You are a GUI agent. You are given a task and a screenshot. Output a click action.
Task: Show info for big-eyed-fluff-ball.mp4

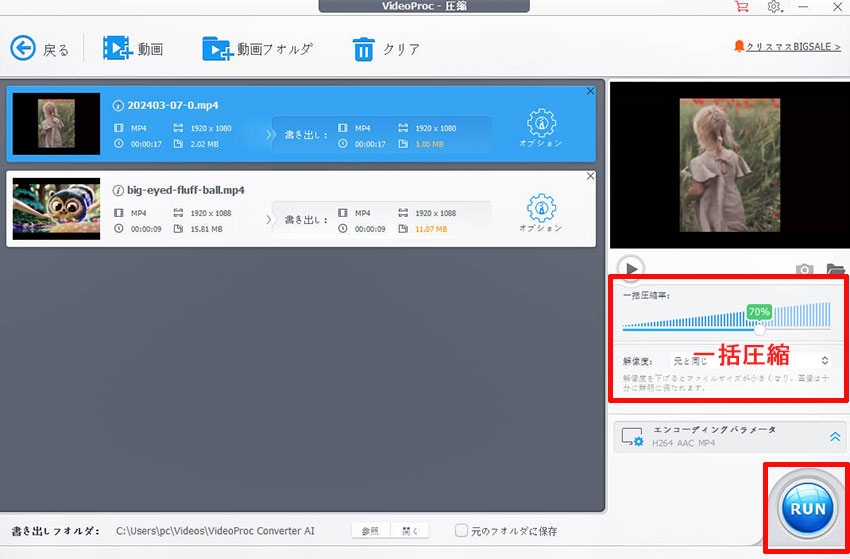pos(118,190)
